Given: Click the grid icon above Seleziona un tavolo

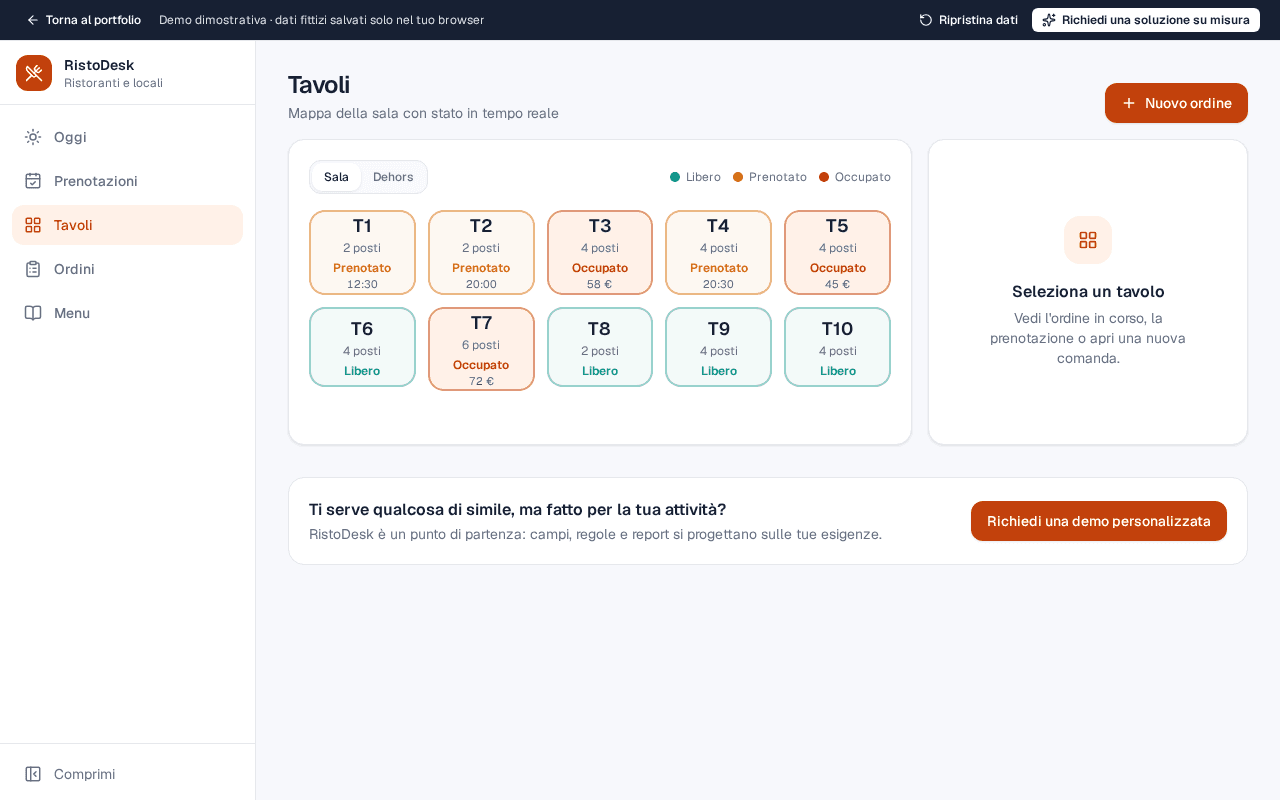Looking at the screenshot, I should point(1088,240).
